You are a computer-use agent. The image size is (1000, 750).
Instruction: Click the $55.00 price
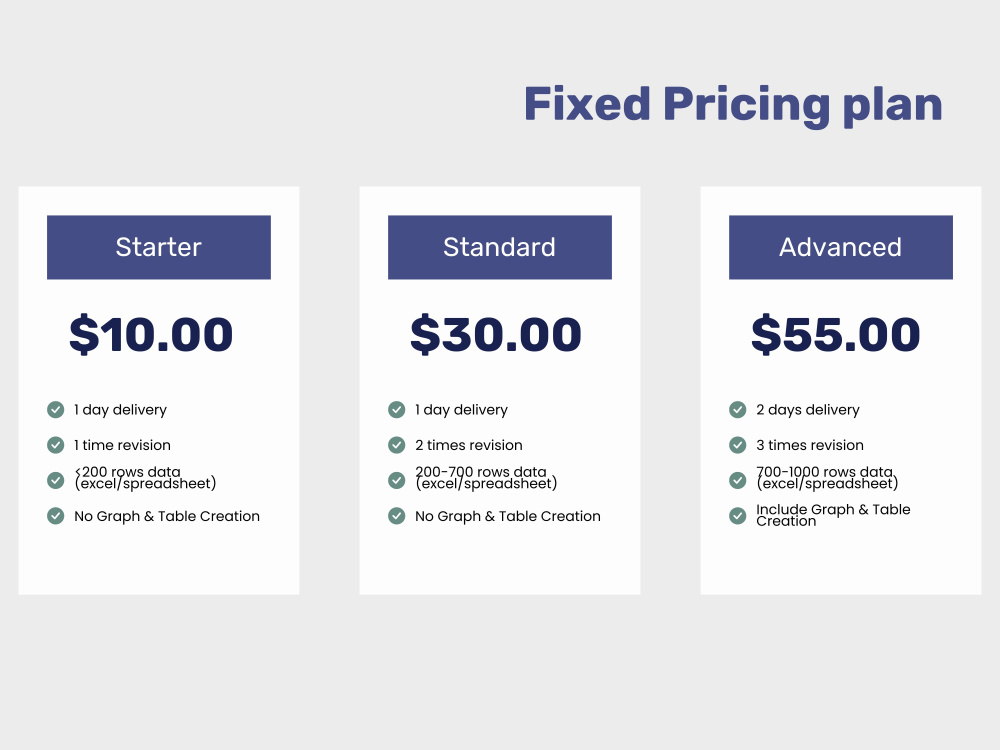click(835, 334)
